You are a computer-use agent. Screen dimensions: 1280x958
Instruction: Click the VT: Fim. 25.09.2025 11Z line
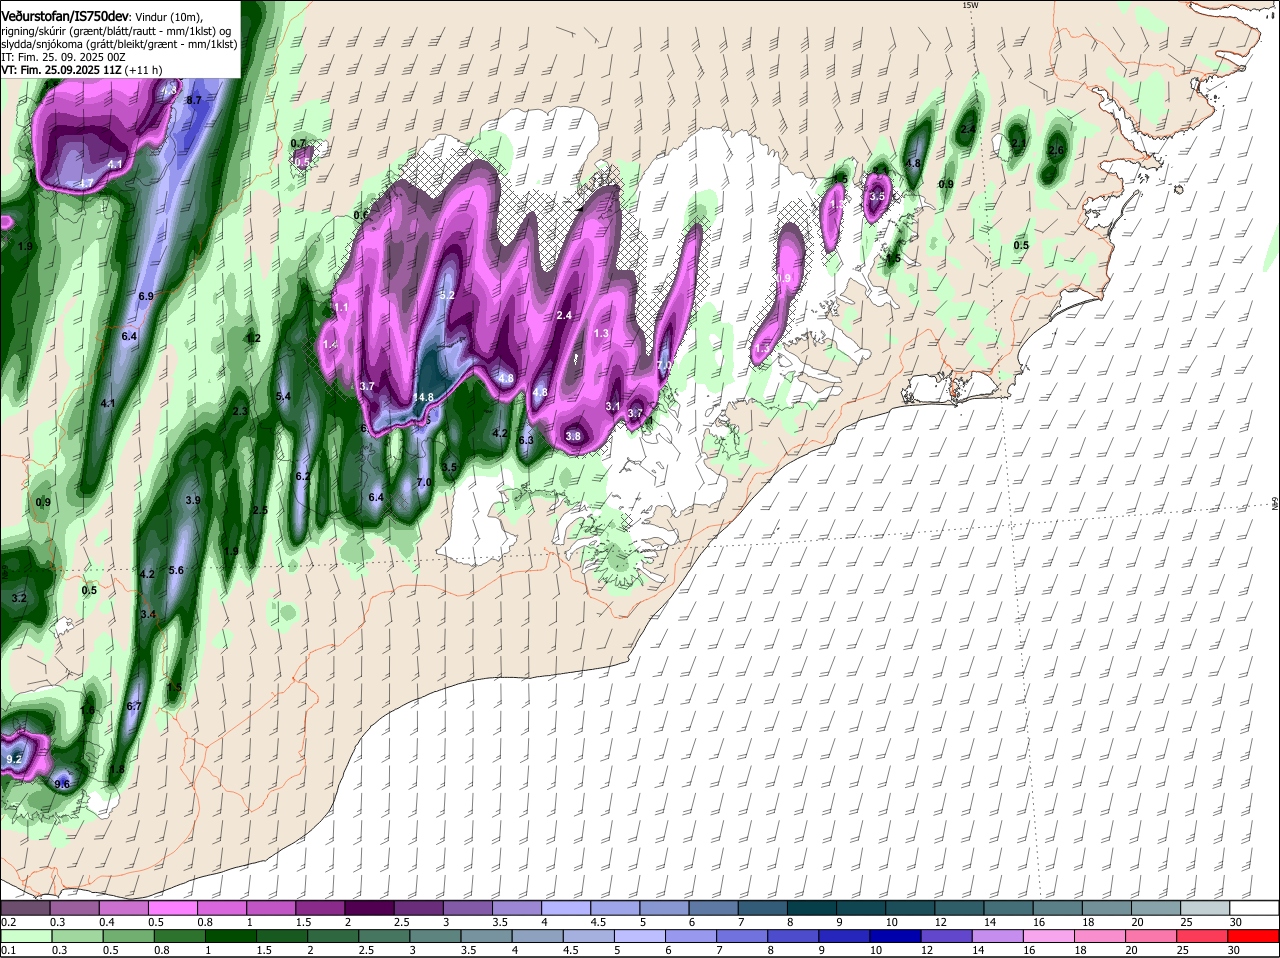[x=81, y=70]
